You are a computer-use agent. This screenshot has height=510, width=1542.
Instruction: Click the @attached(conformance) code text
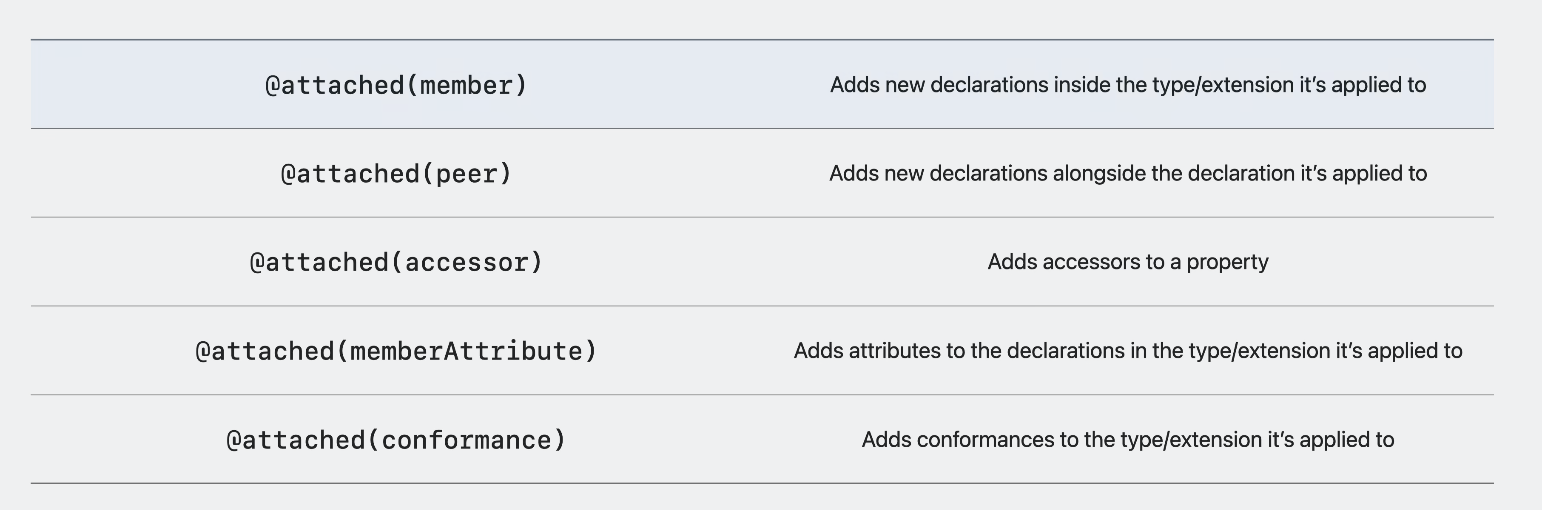396,440
